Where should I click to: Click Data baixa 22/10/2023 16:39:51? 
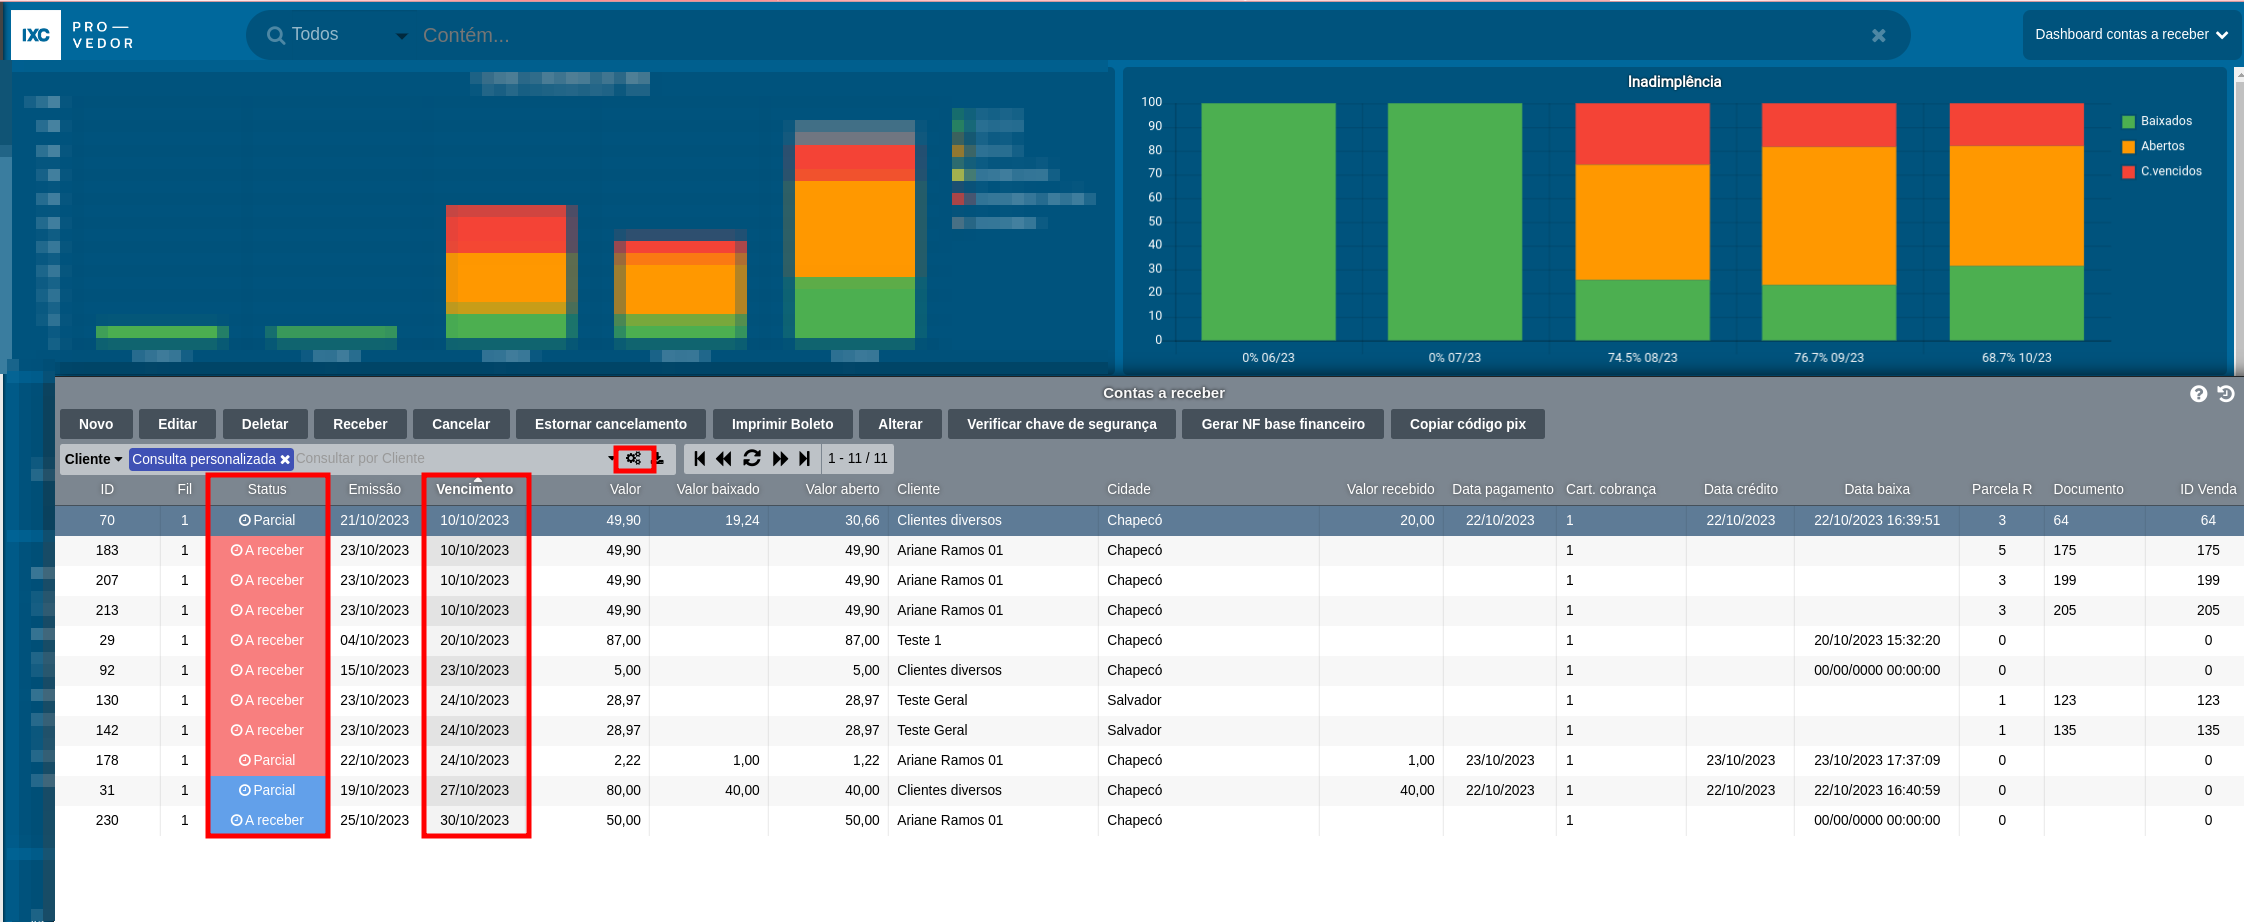tap(1877, 520)
